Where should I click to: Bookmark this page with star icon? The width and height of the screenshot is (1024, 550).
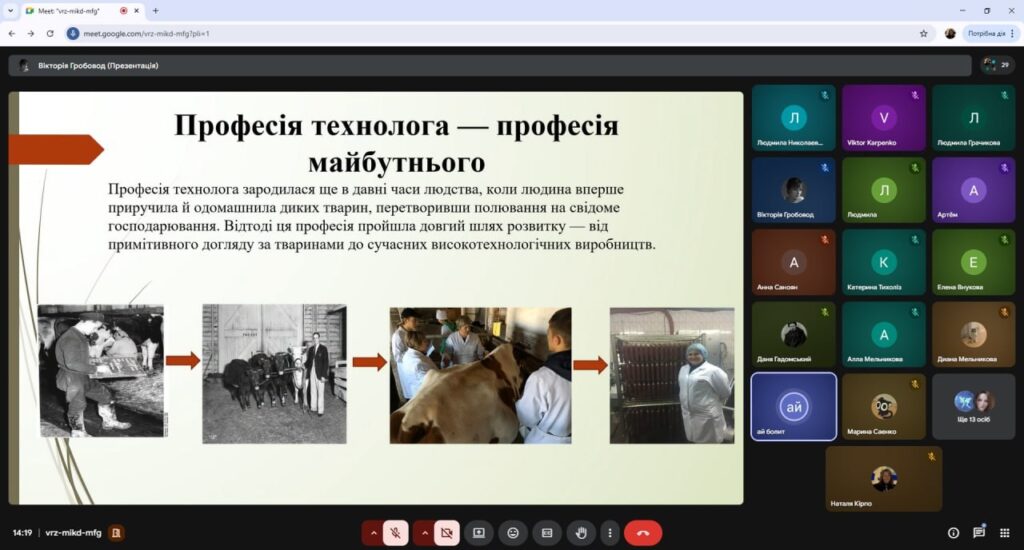click(x=923, y=33)
